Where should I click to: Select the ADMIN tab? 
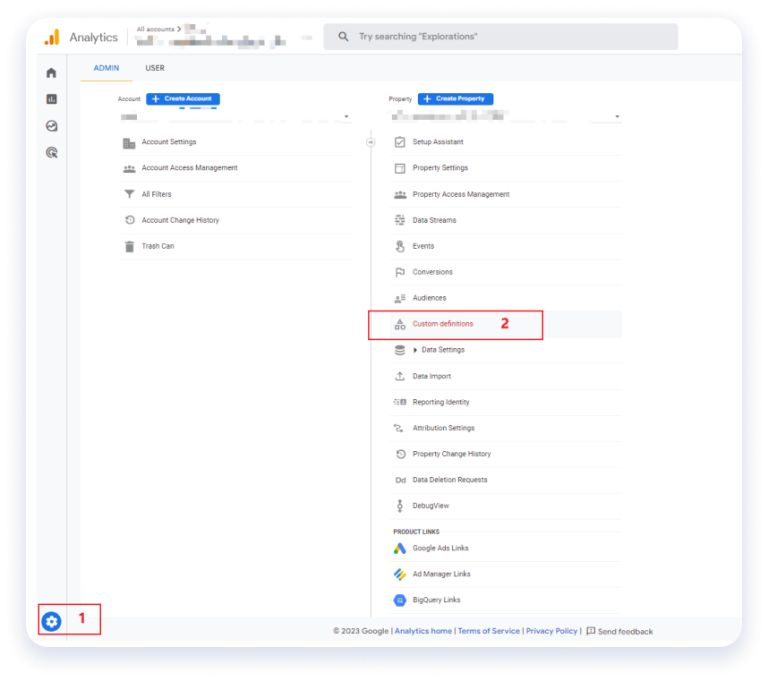pyautogui.click(x=106, y=68)
